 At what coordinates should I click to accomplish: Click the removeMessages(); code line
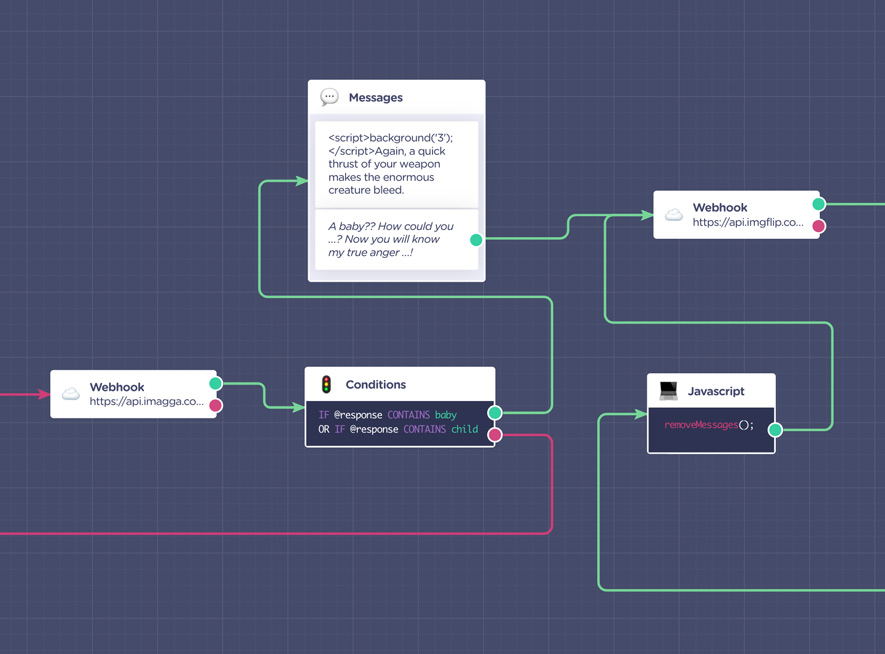(709, 425)
